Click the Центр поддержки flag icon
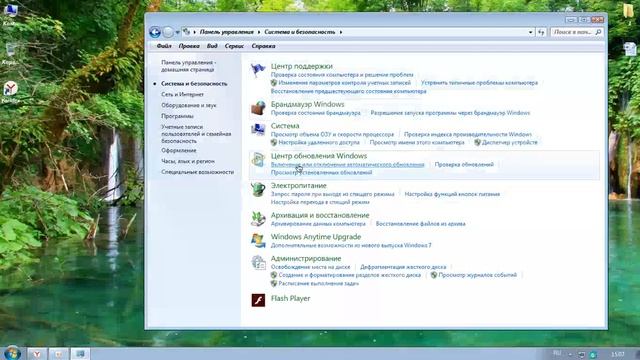640x360 pixels. (258, 70)
